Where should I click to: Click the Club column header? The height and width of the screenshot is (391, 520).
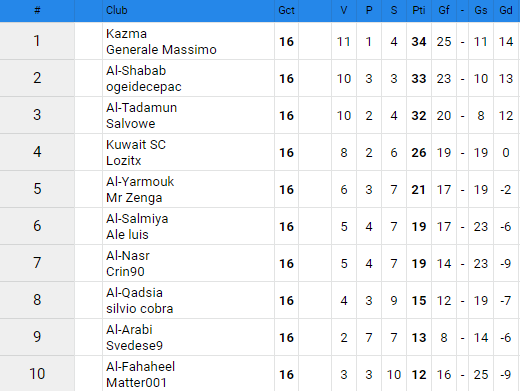coord(117,10)
